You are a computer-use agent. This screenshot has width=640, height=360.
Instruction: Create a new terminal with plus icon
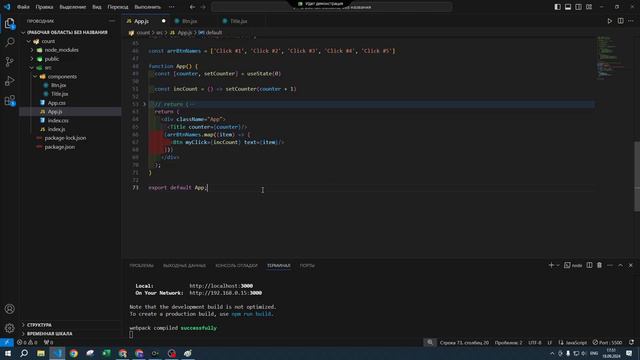point(551,265)
